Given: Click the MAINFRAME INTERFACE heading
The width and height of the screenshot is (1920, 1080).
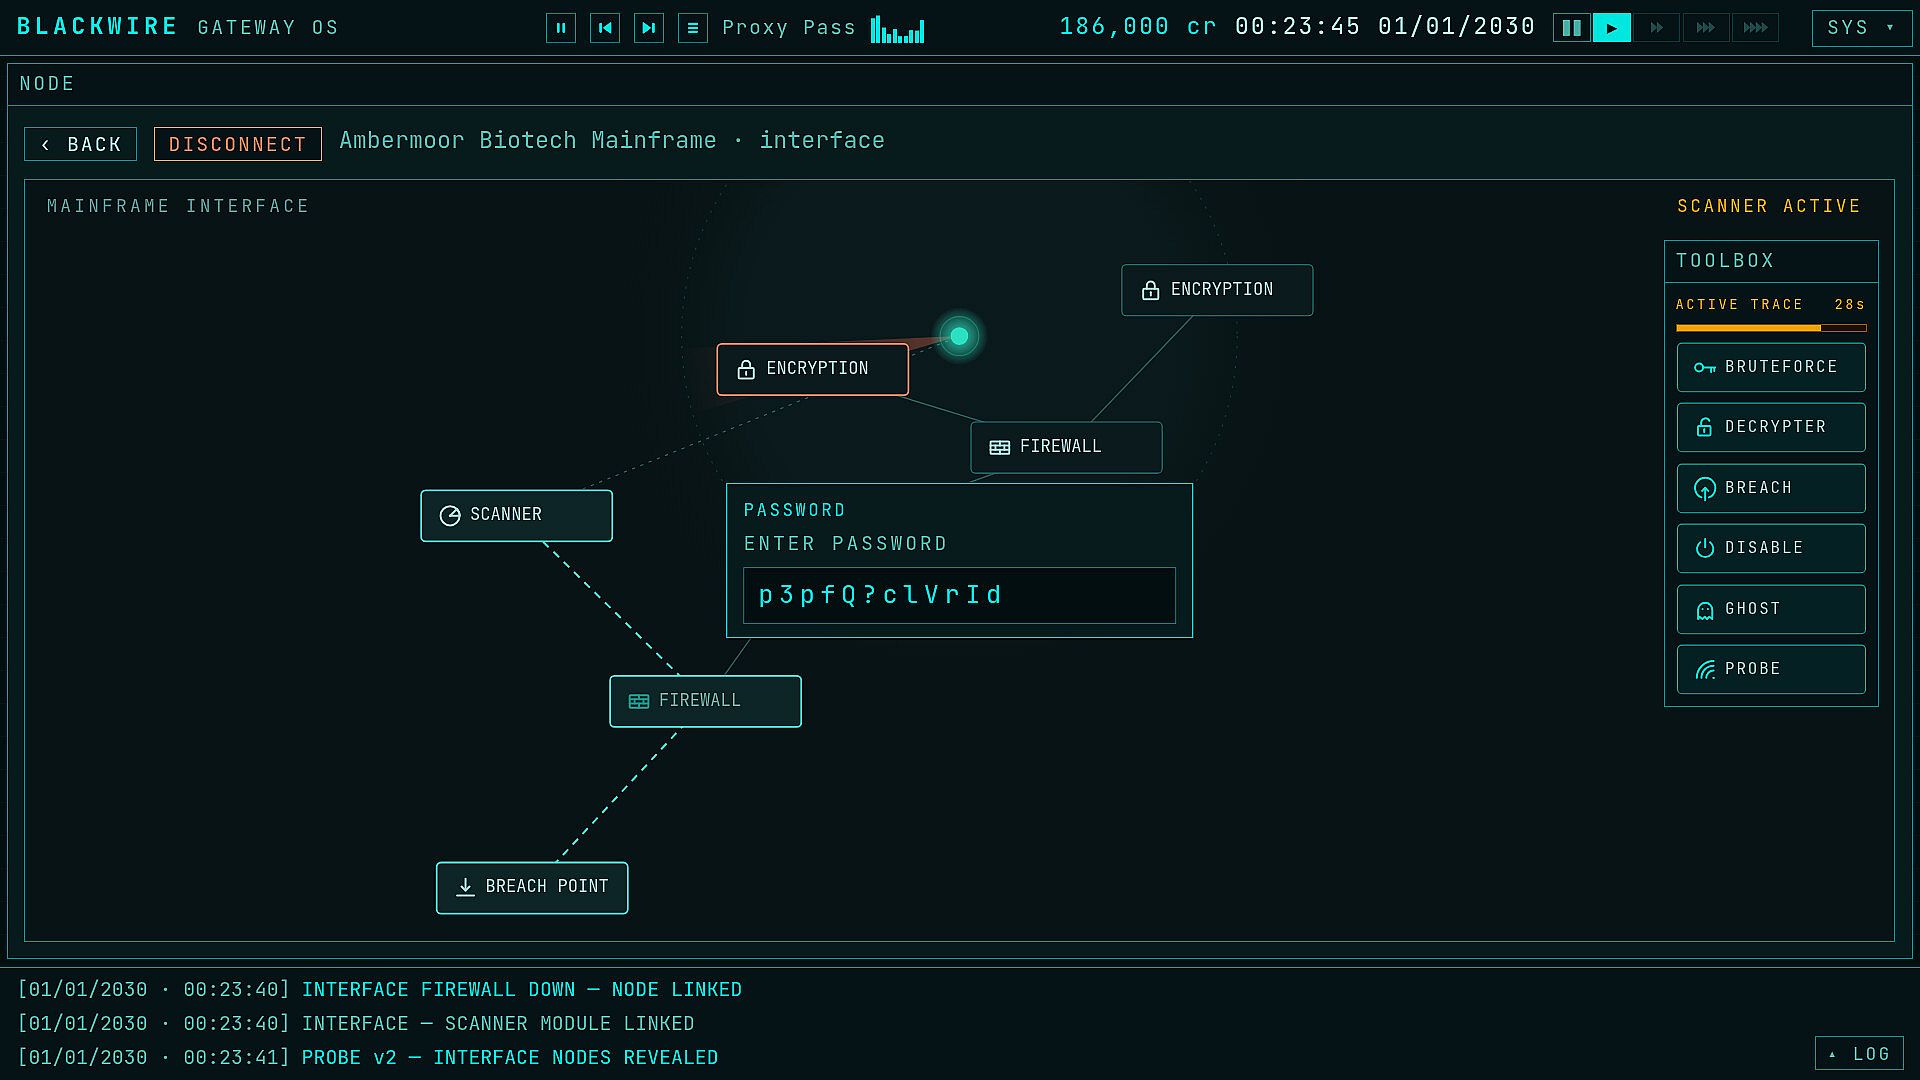Looking at the screenshot, I should (178, 206).
